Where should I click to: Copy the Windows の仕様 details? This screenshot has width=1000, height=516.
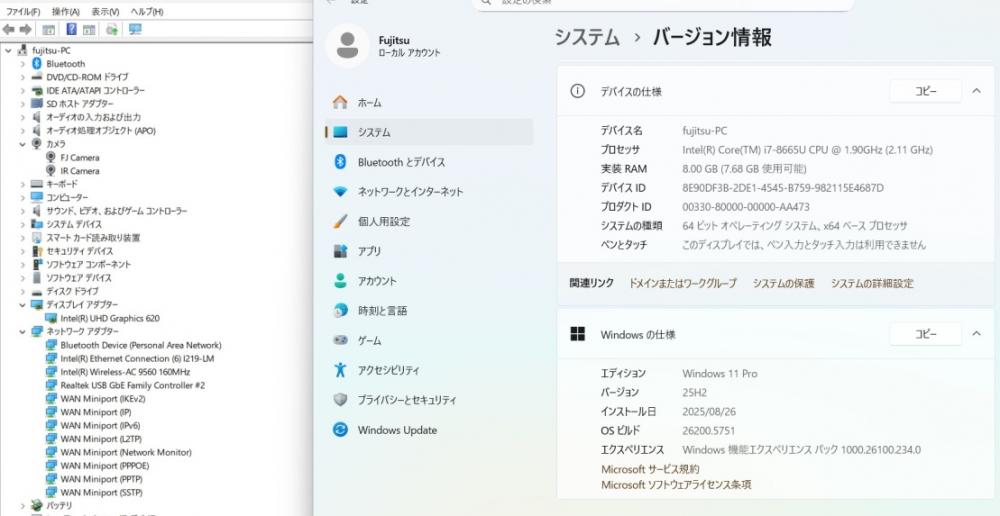click(925, 334)
